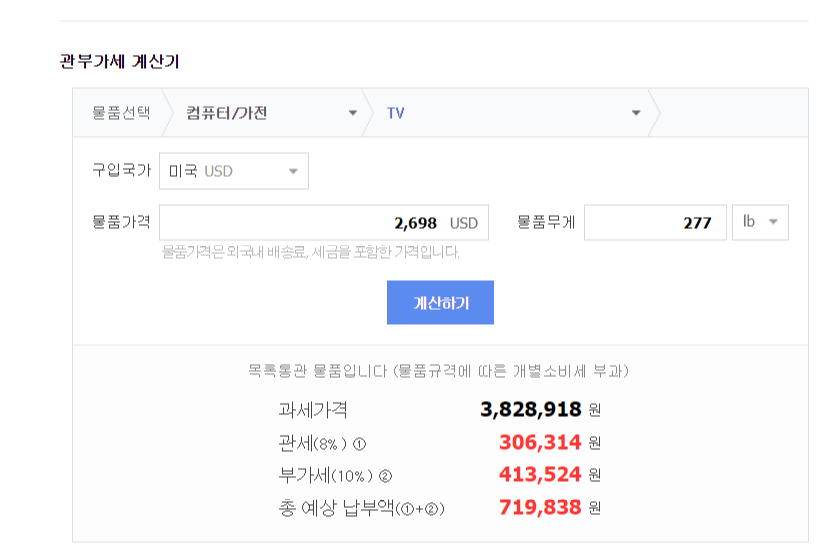Click the customs duty amount 306,314
830x554 pixels.
point(540,442)
